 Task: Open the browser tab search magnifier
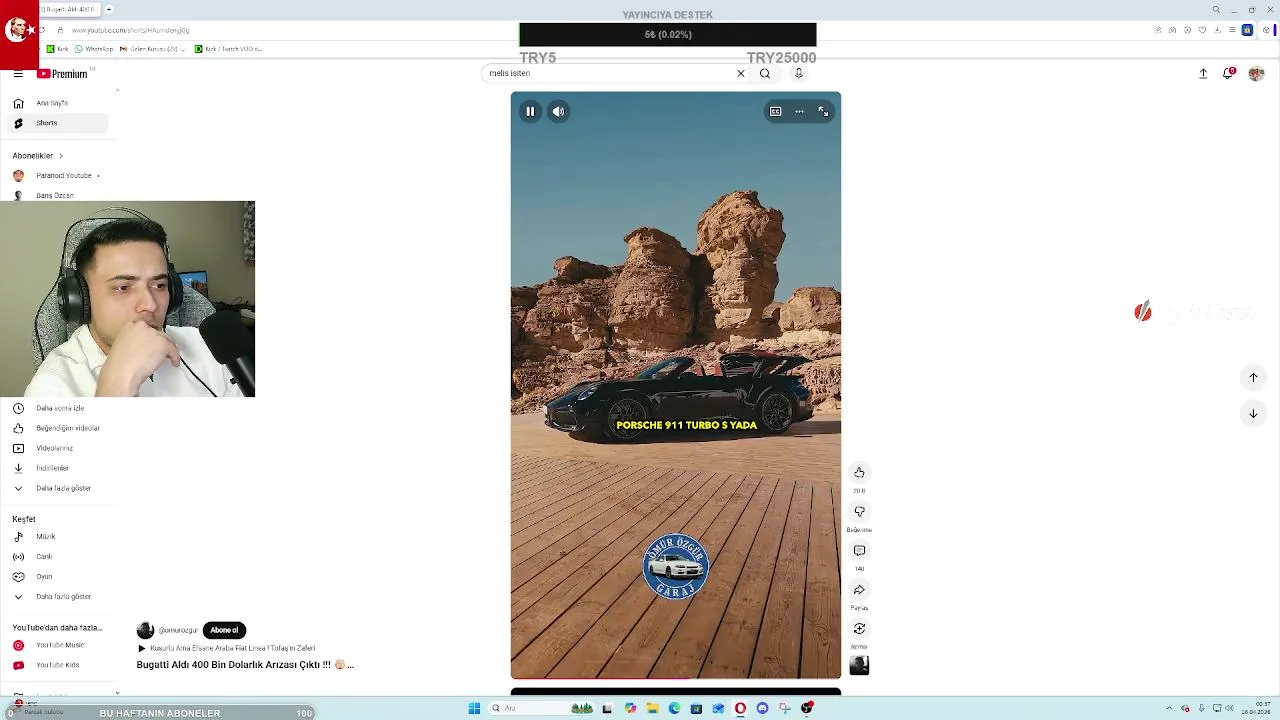pos(1216,10)
